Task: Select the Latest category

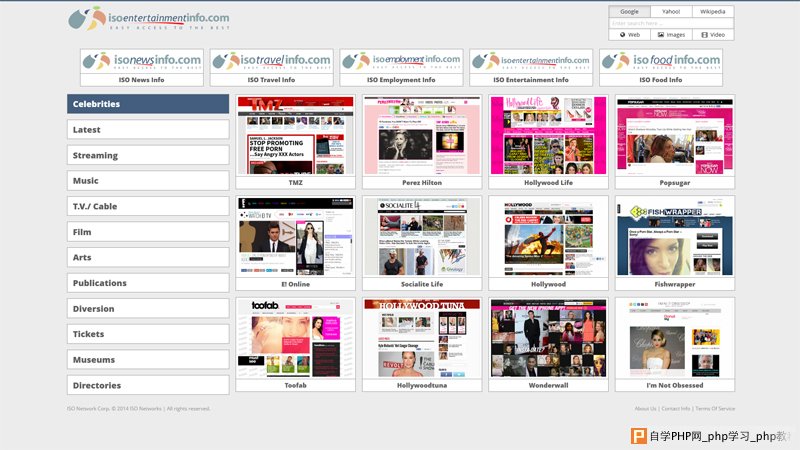Action: pos(148,130)
